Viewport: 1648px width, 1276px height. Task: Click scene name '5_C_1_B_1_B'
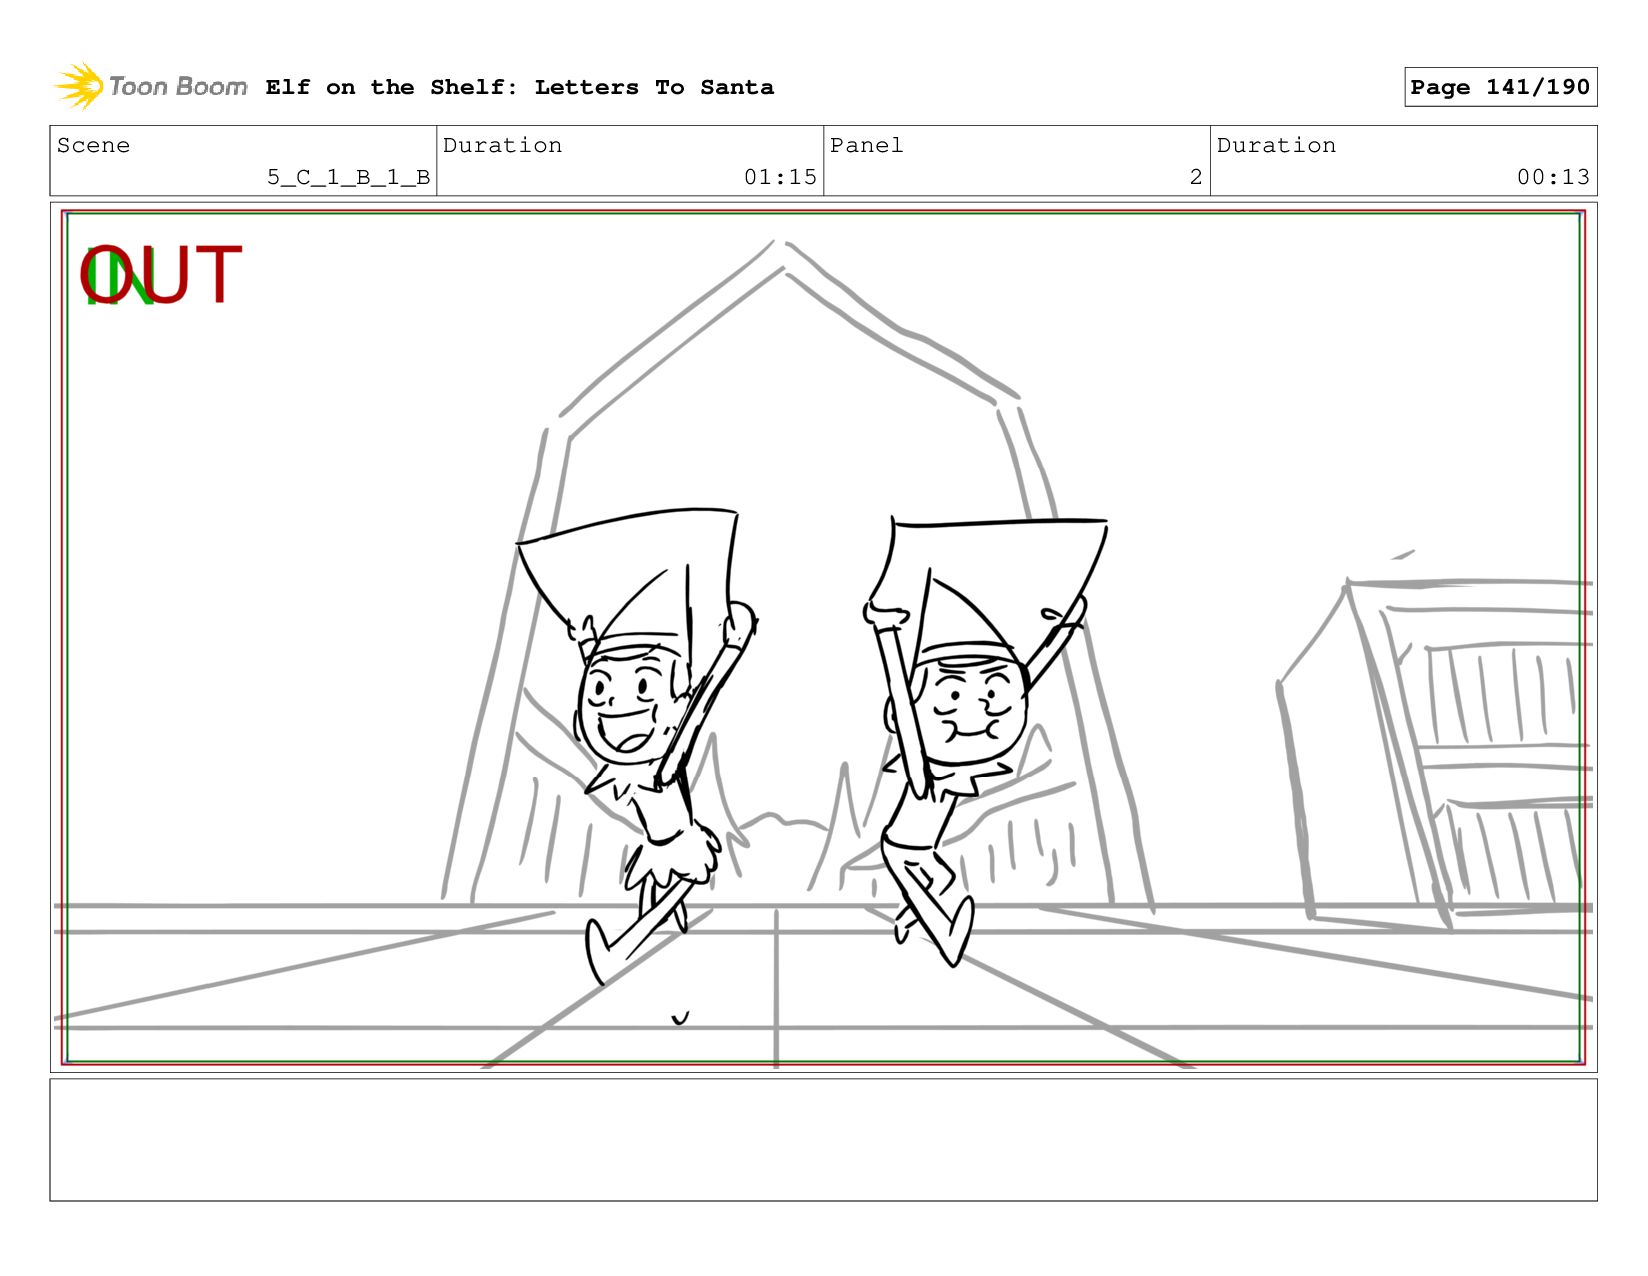pyautogui.click(x=348, y=177)
